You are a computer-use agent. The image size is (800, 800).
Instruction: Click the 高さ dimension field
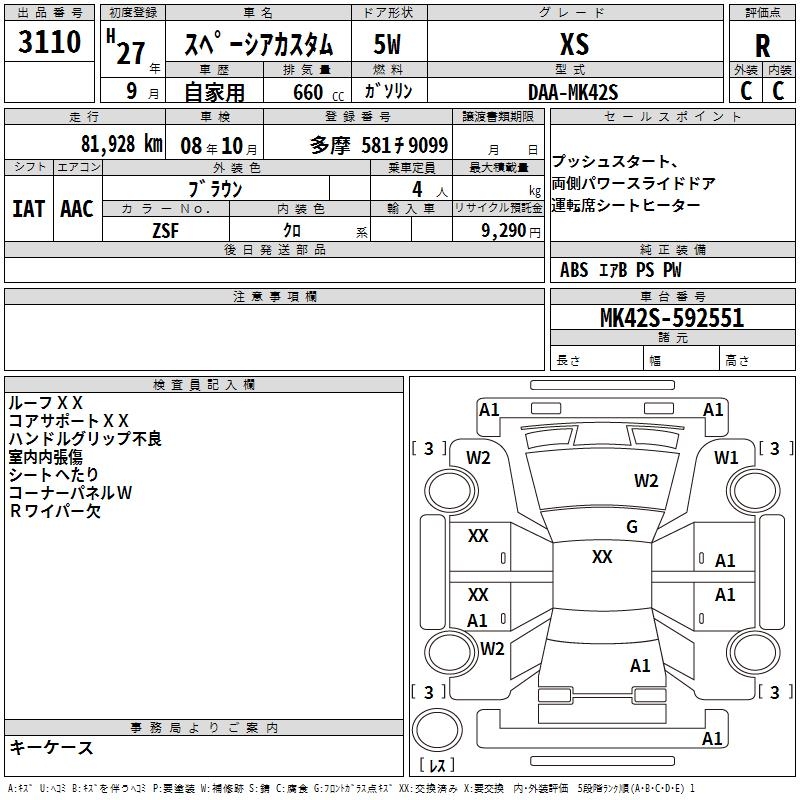click(x=757, y=360)
